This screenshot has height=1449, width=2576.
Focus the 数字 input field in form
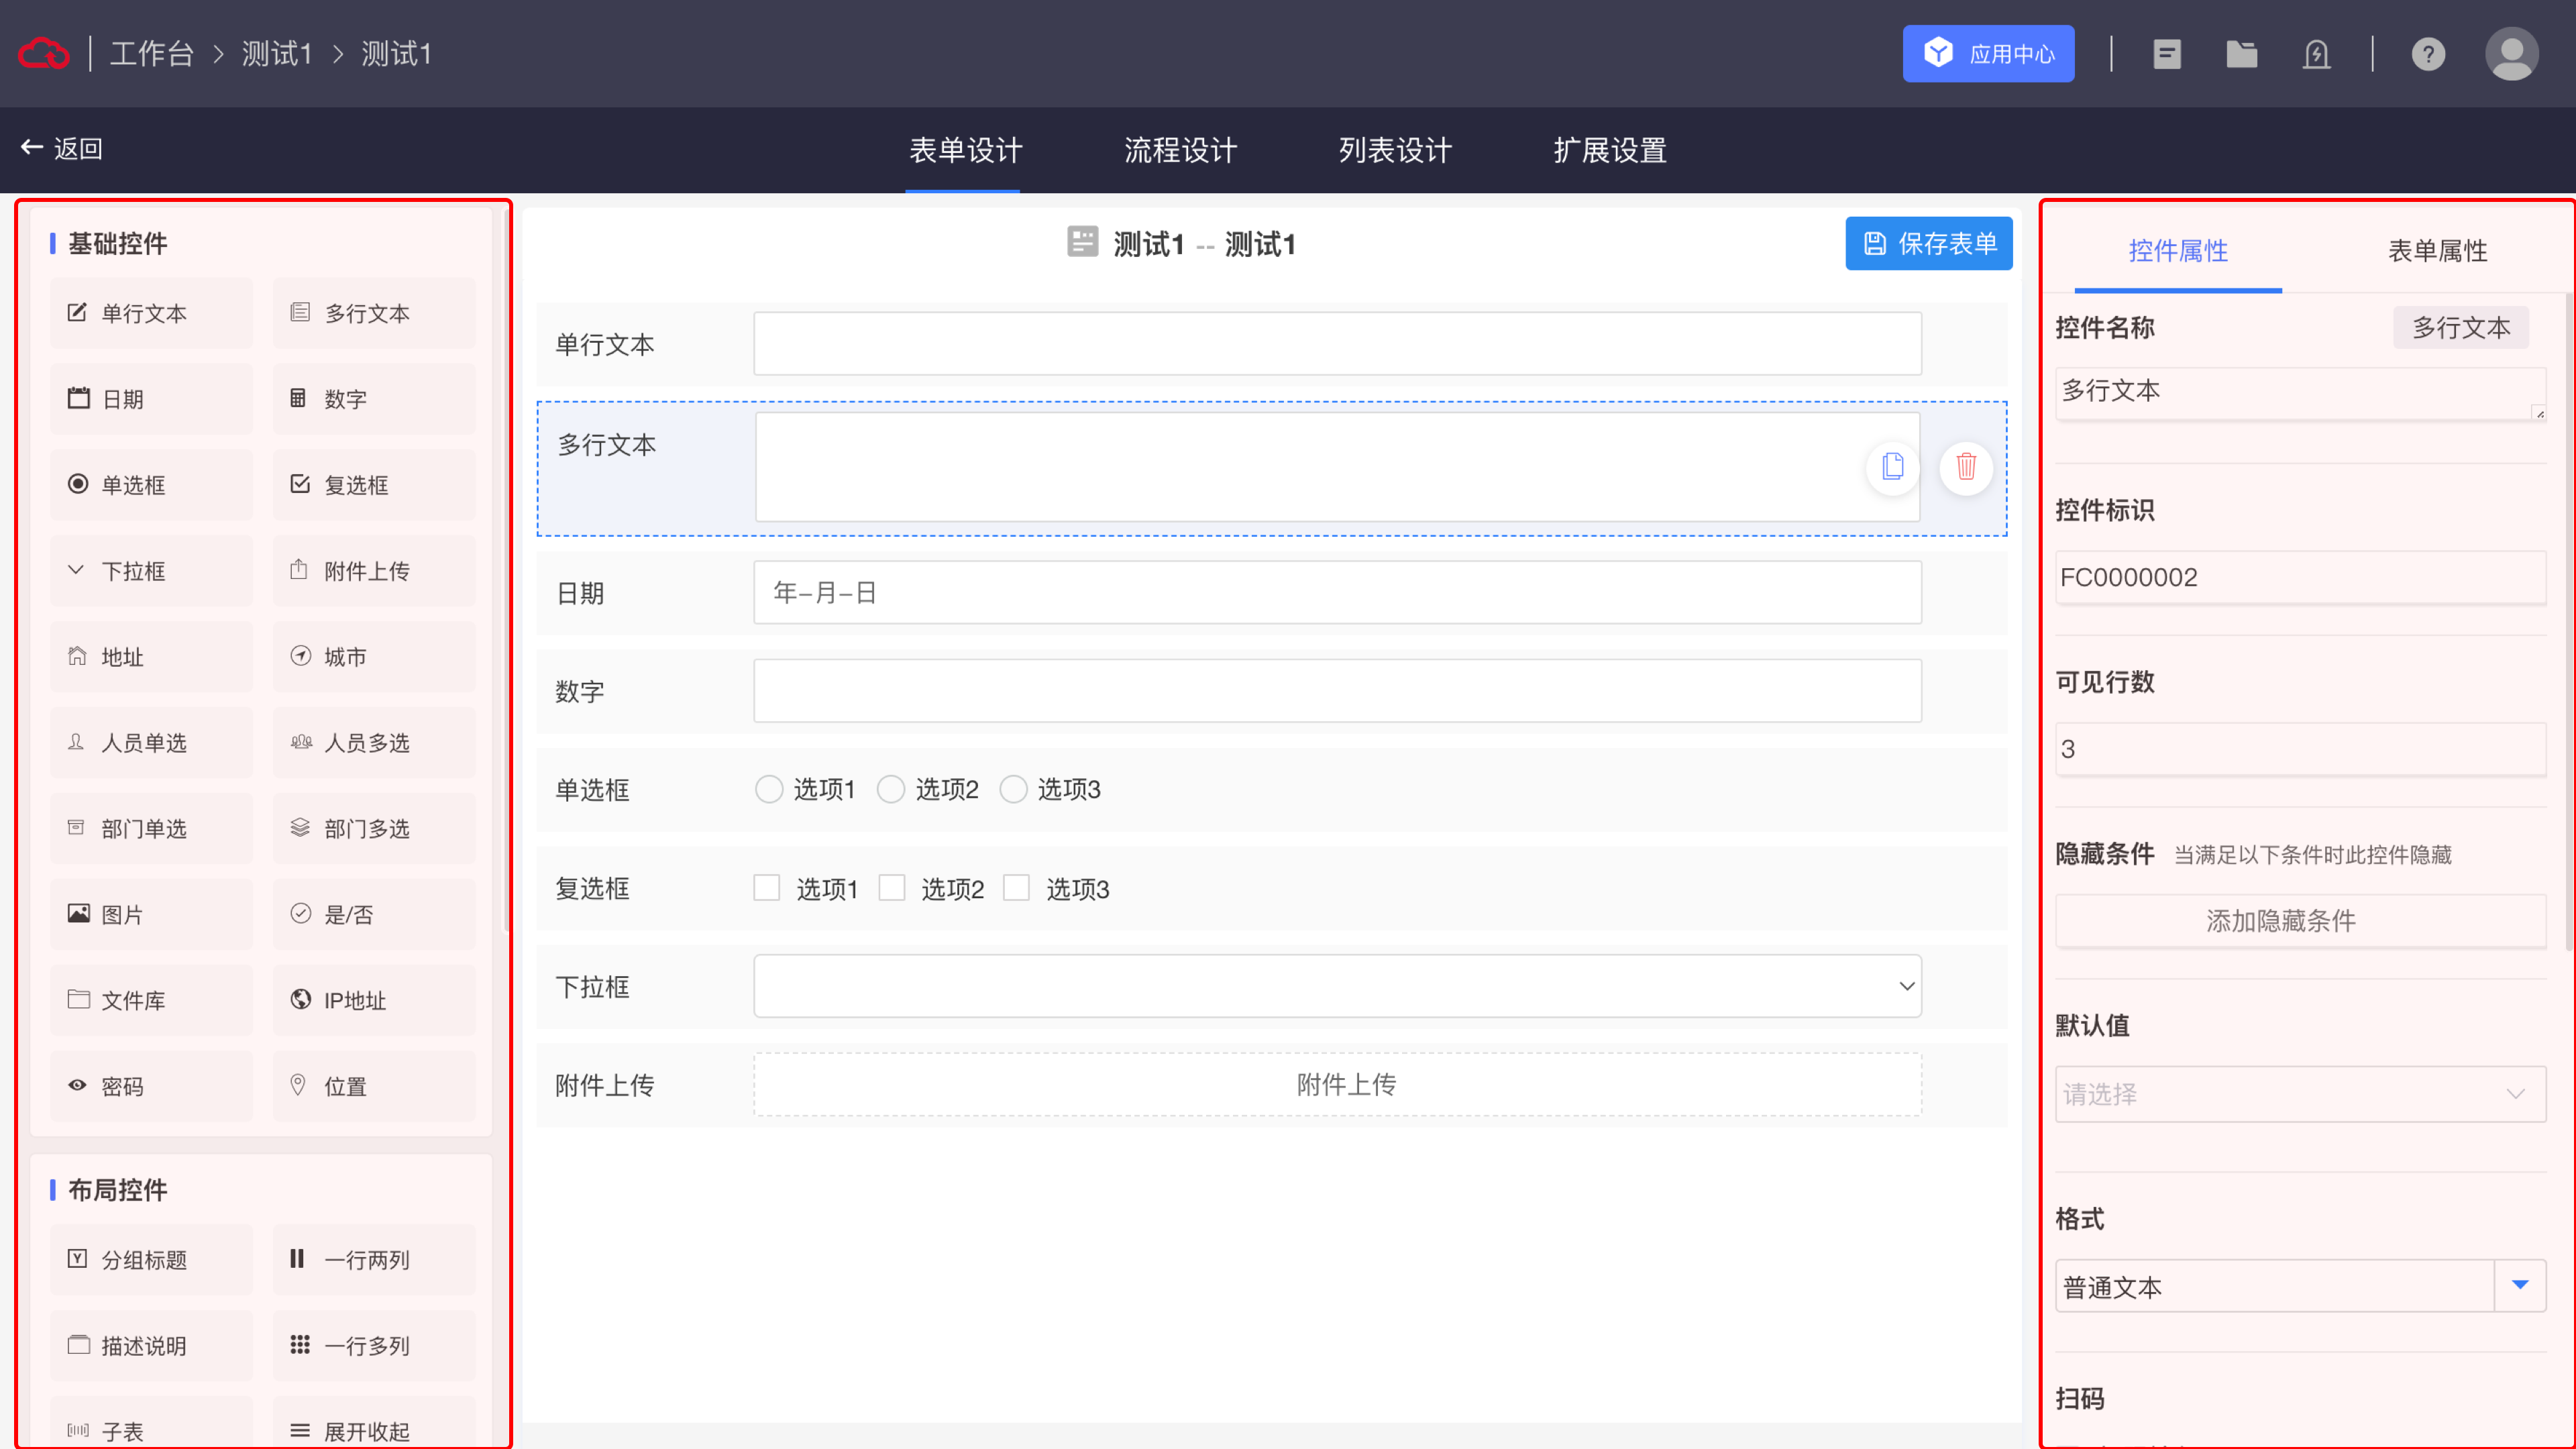(x=1337, y=691)
